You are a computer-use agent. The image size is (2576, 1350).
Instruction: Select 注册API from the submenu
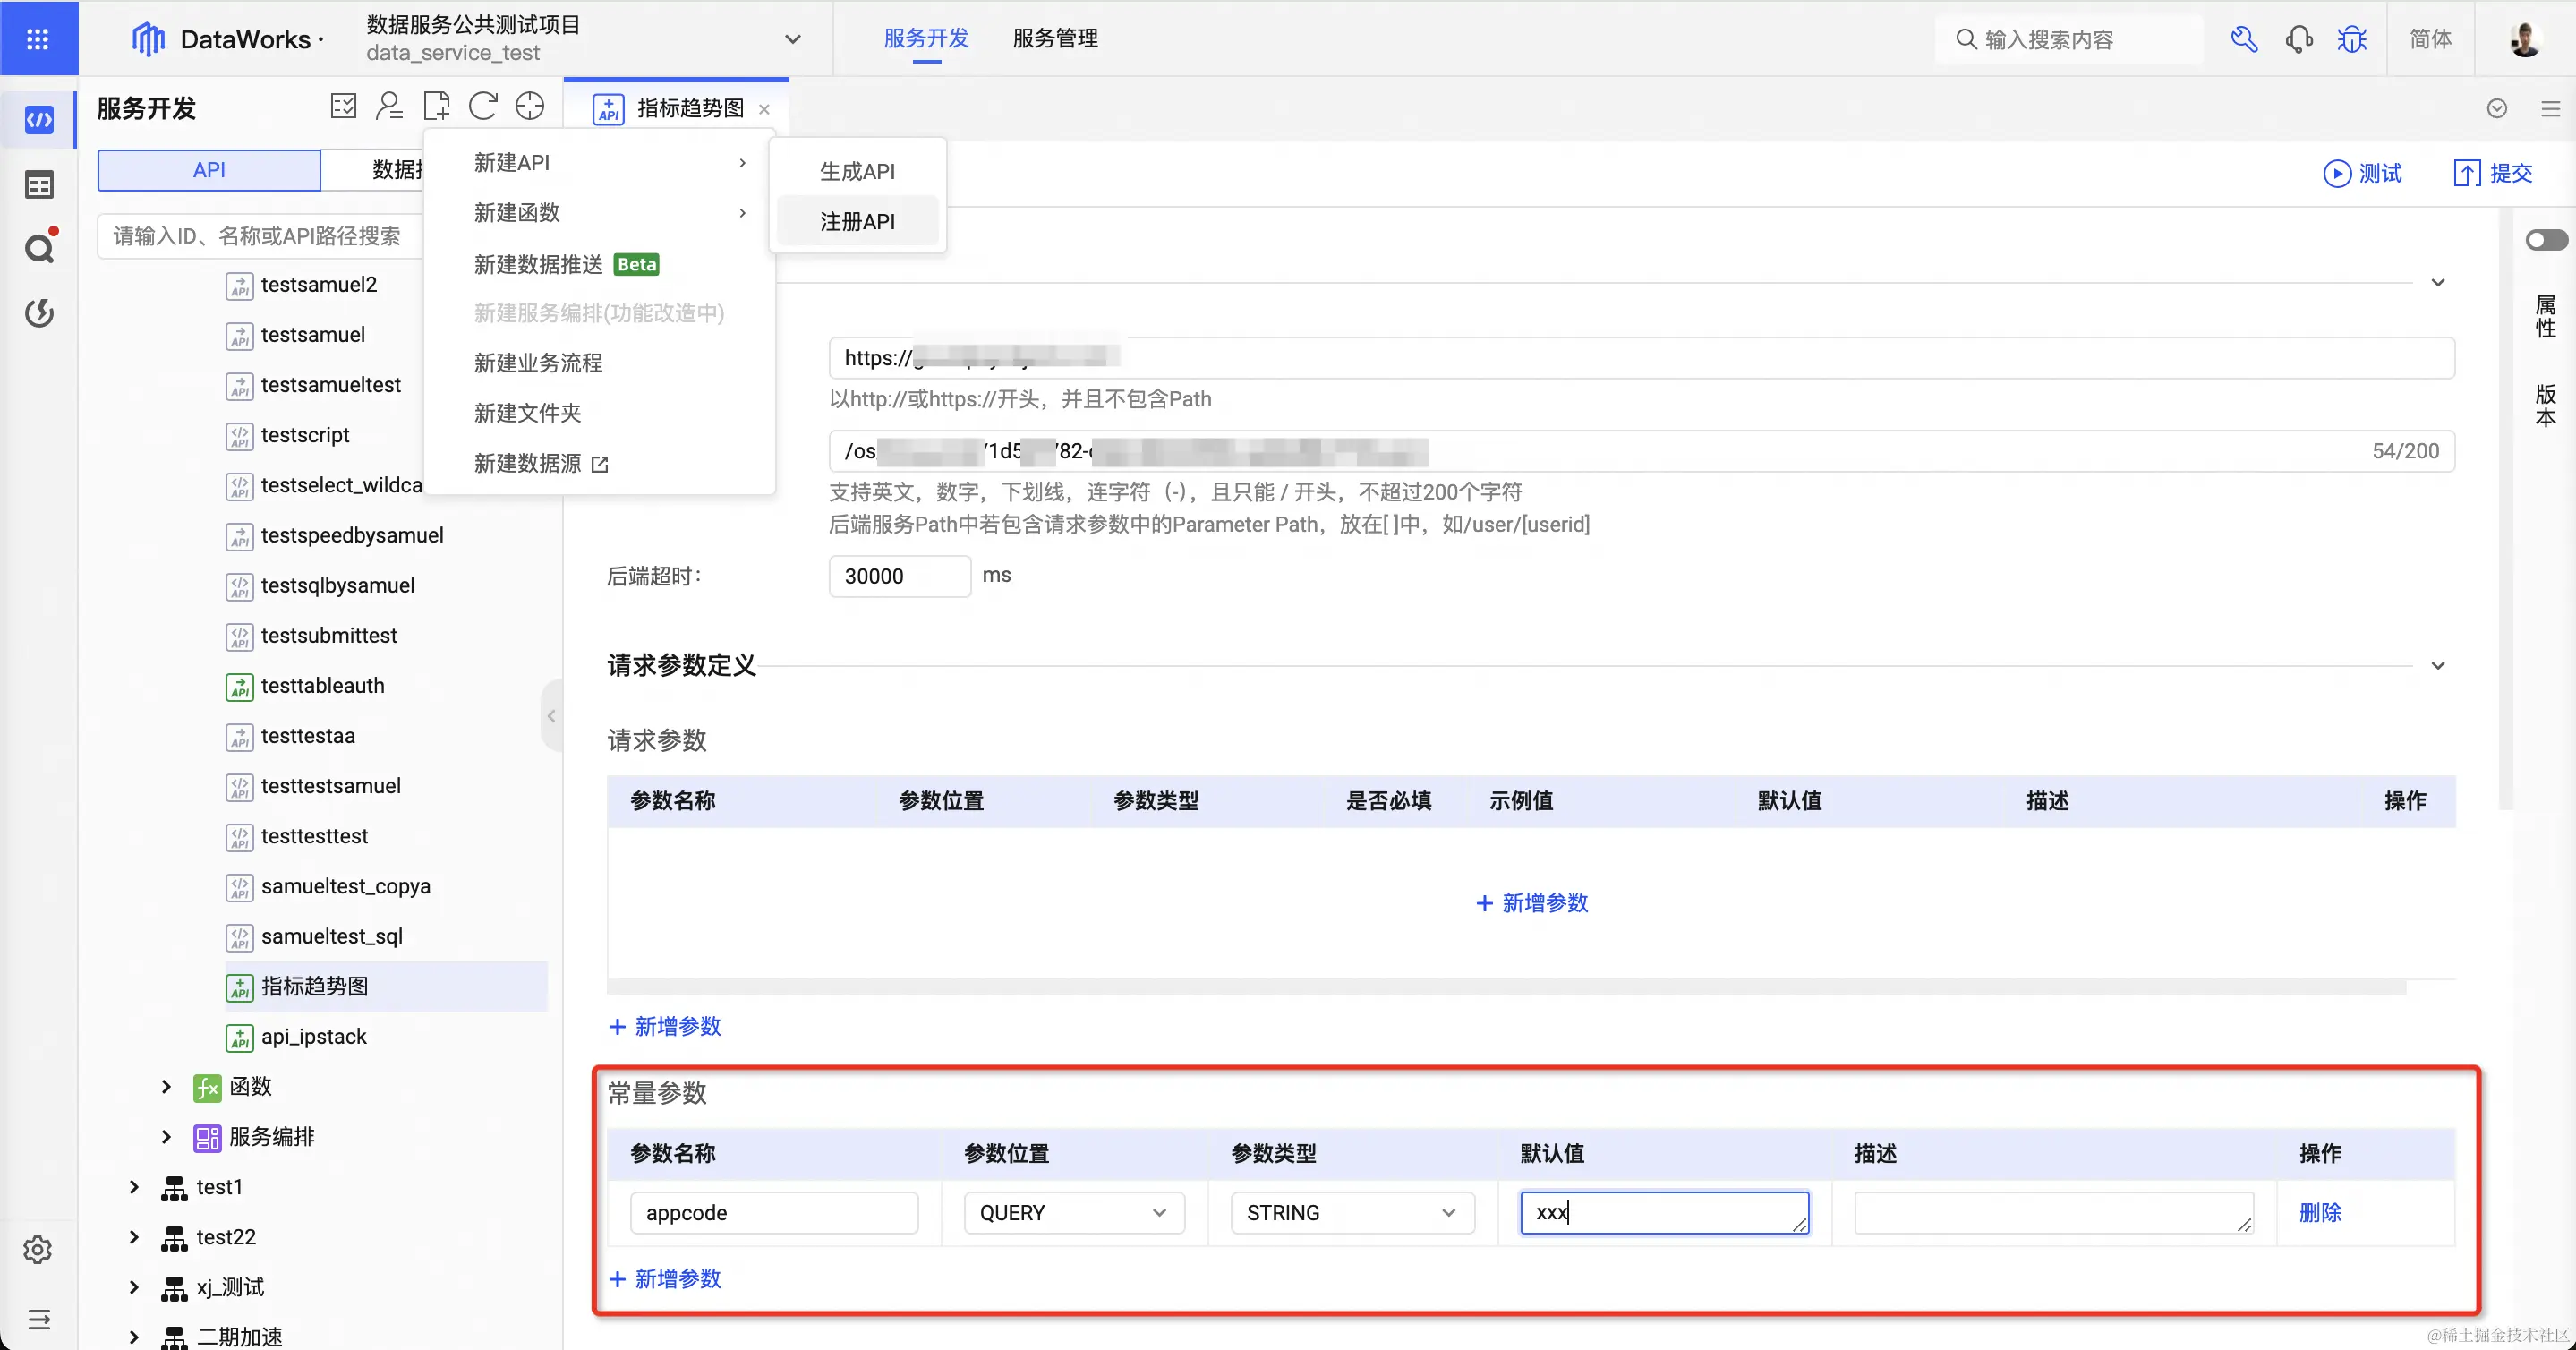[857, 221]
